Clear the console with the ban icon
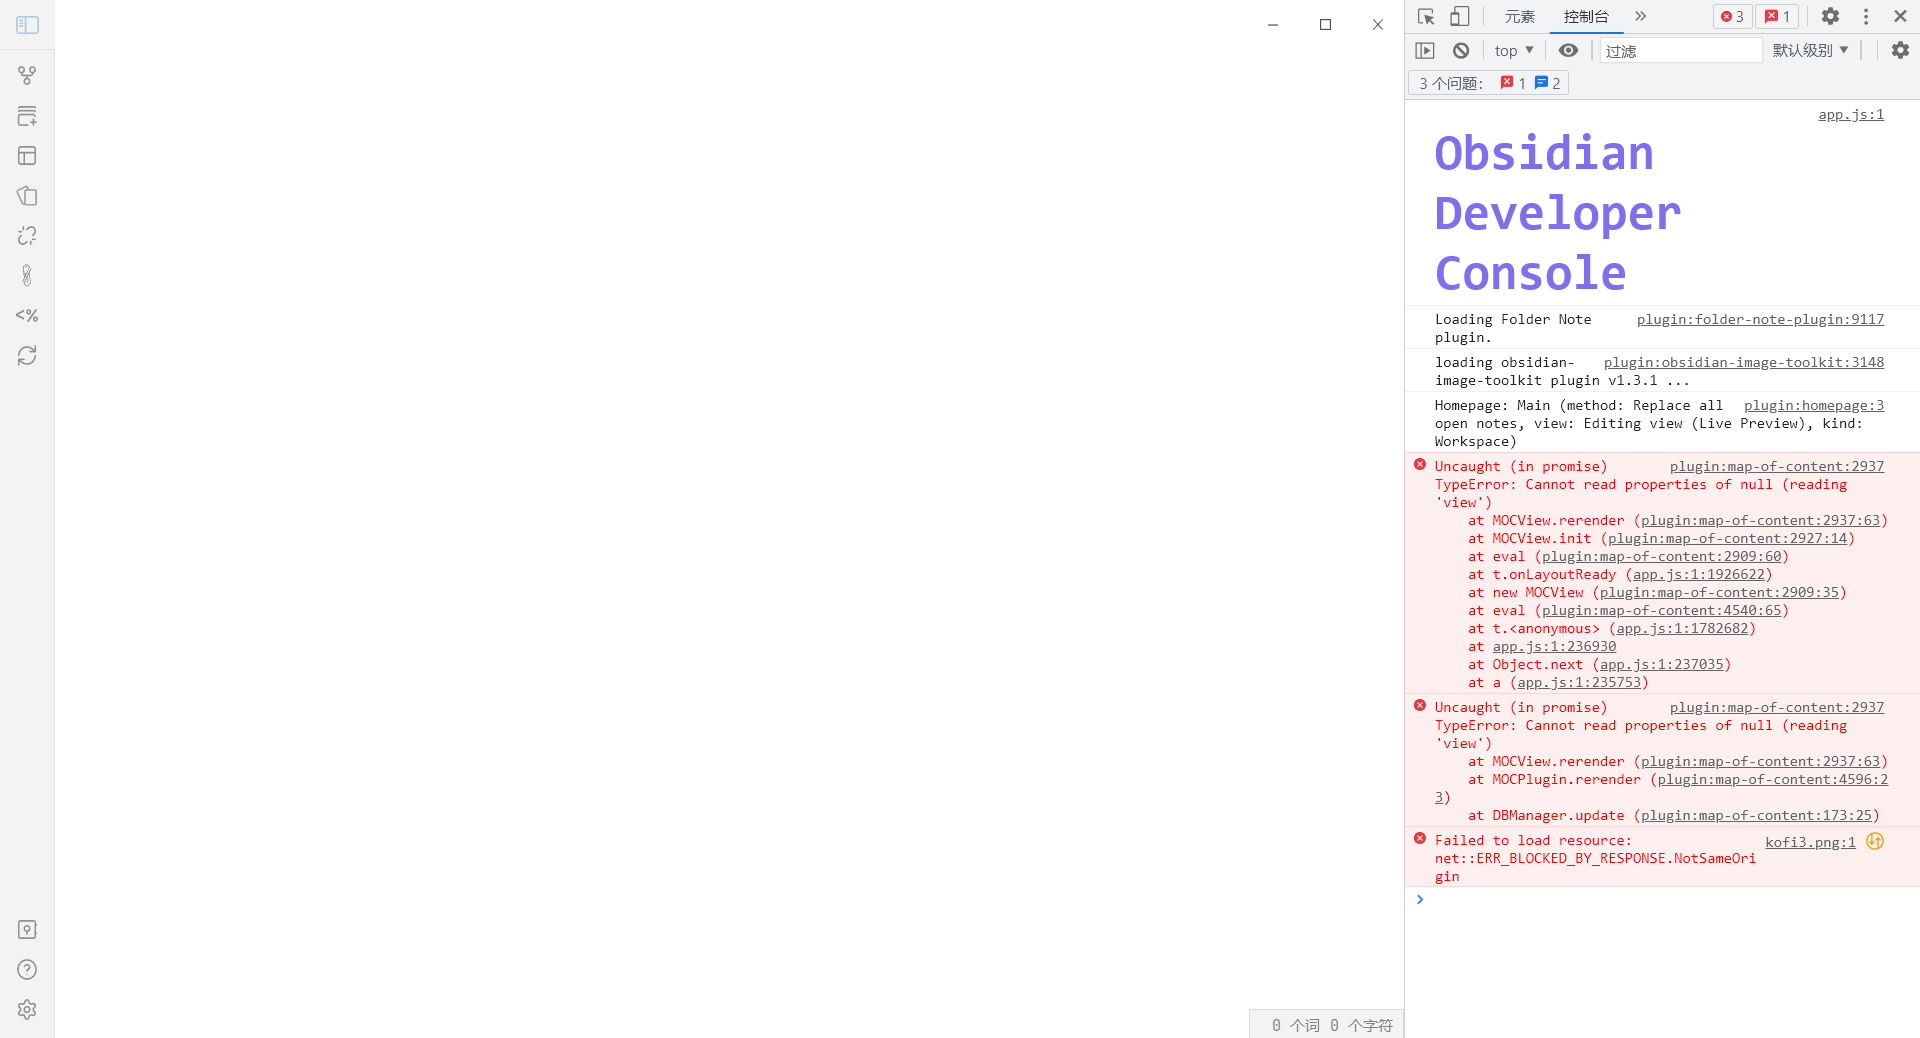This screenshot has width=1920, height=1038. 1461,50
